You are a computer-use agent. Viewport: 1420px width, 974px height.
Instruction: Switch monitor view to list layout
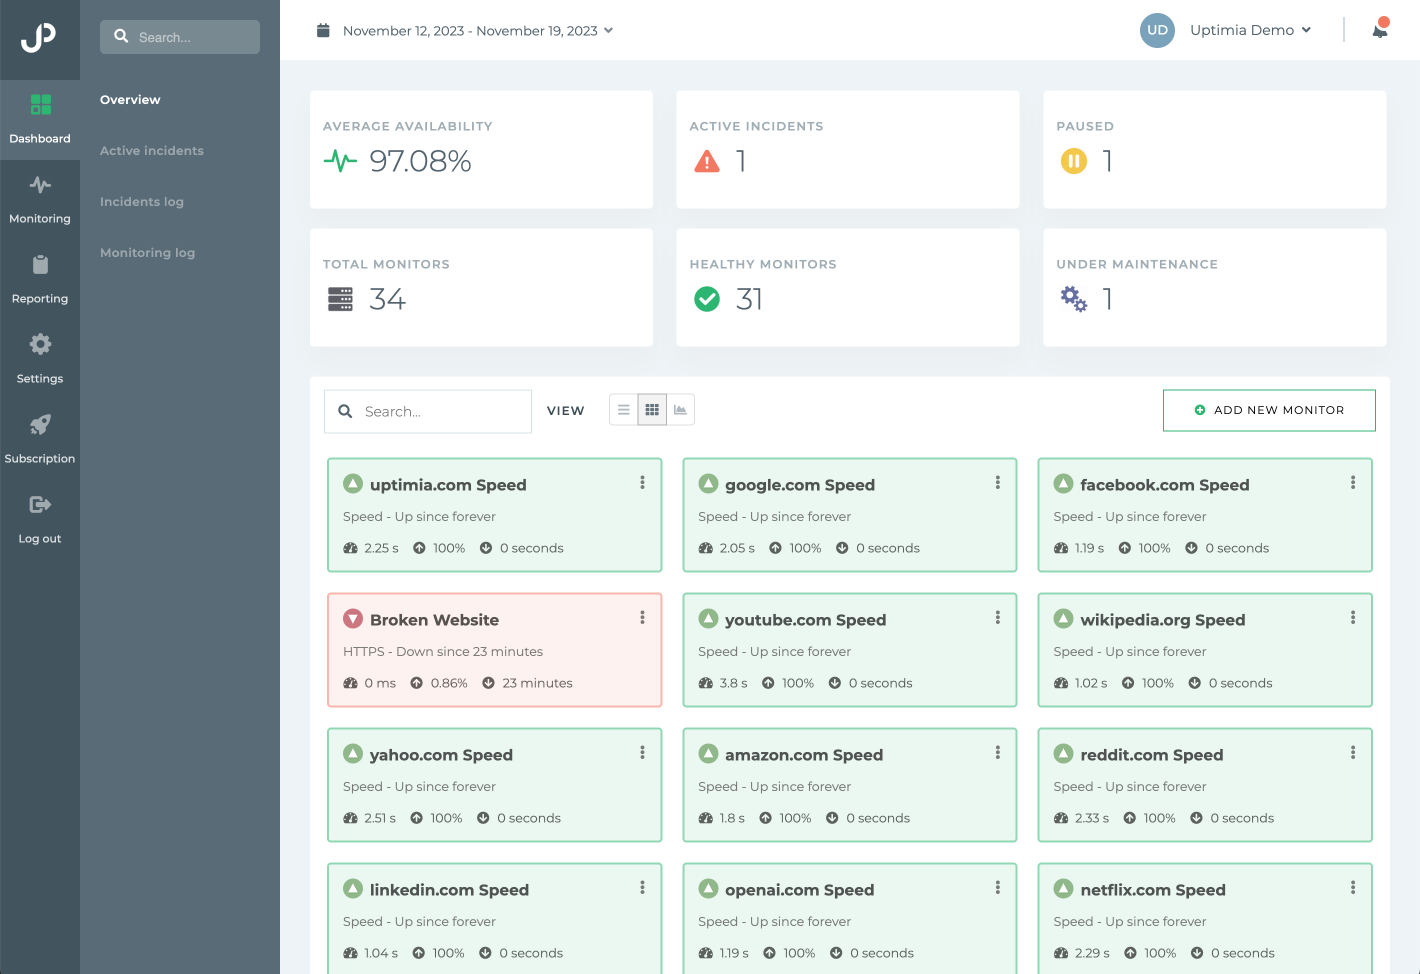(x=623, y=409)
